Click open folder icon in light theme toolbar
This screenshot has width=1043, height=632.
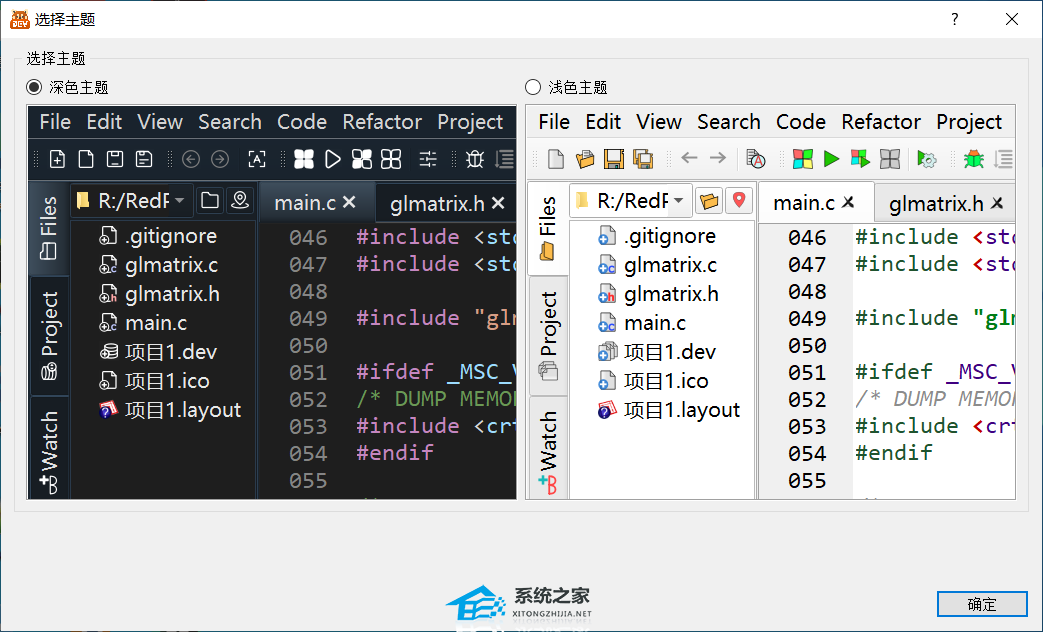pos(585,159)
